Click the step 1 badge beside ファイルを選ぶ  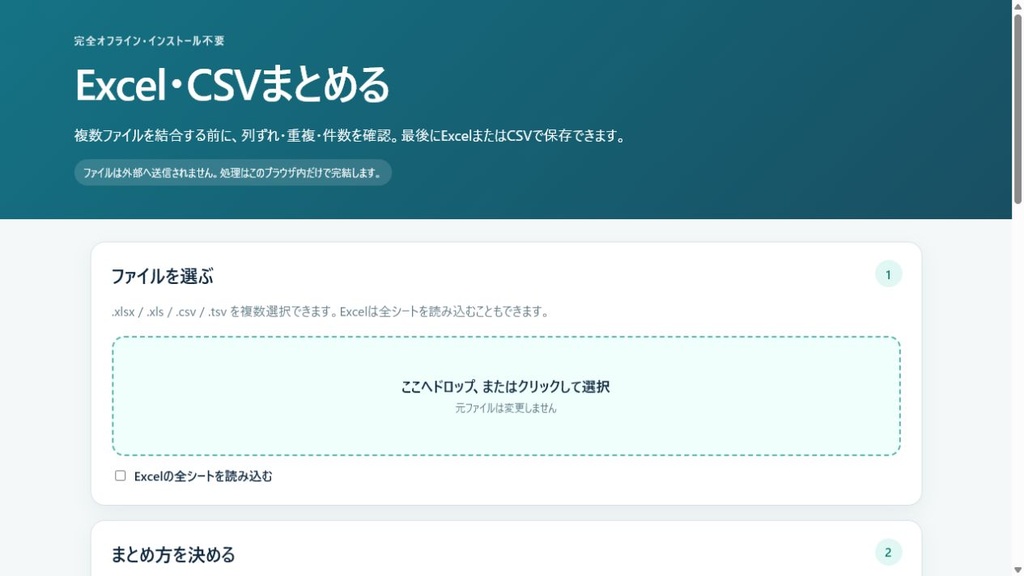pos(888,274)
